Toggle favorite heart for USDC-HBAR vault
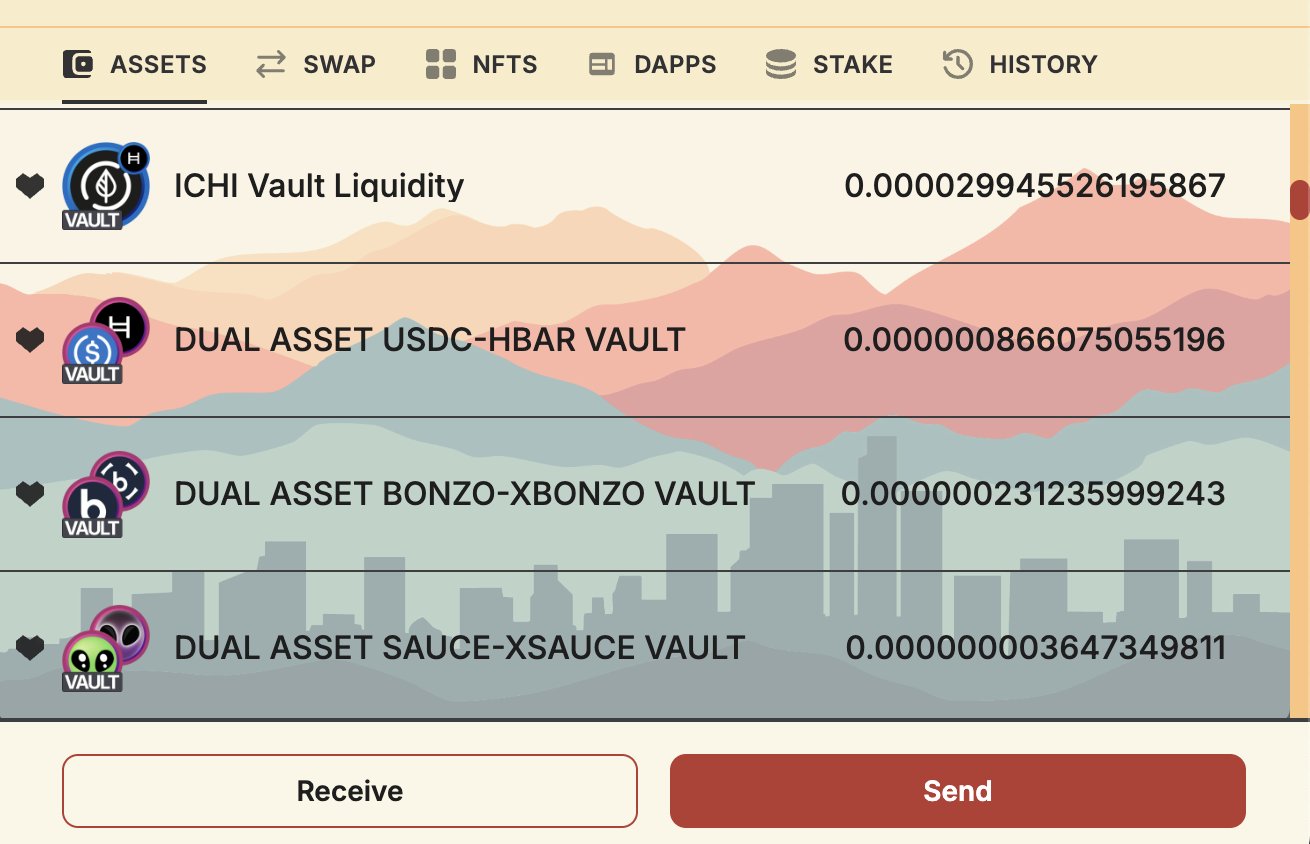The height and width of the screenshot is (844, 1310). tap(30, 340)
